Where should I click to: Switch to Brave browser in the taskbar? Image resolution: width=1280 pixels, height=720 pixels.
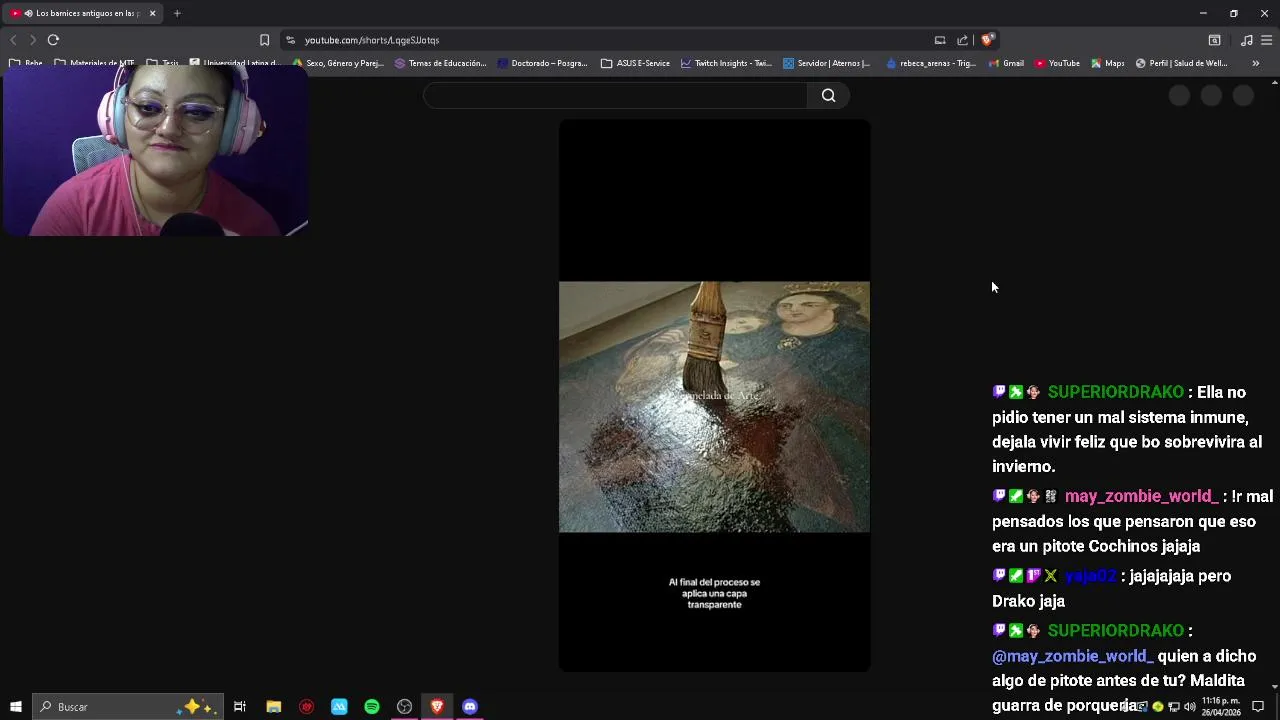tap(437, 706)
